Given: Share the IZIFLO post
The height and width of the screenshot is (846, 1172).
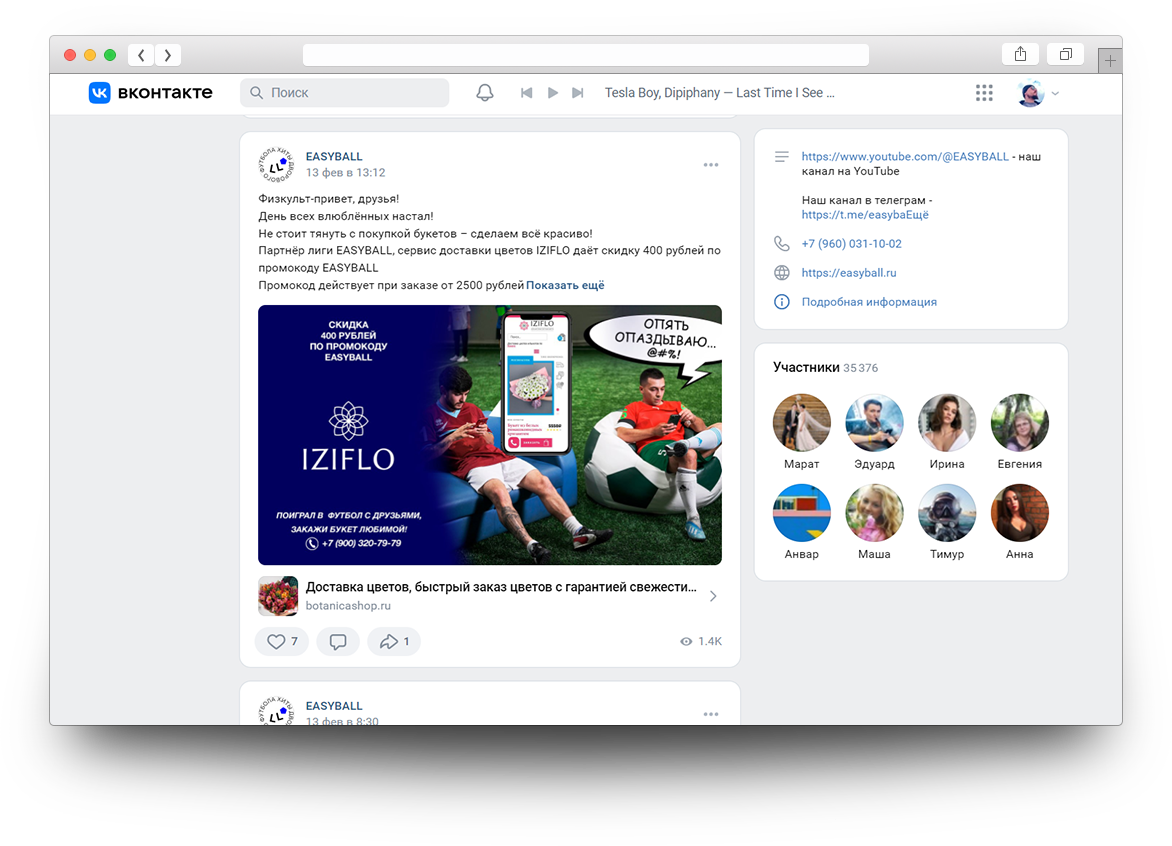Looking at the screenshot, I should pos(394,641).
